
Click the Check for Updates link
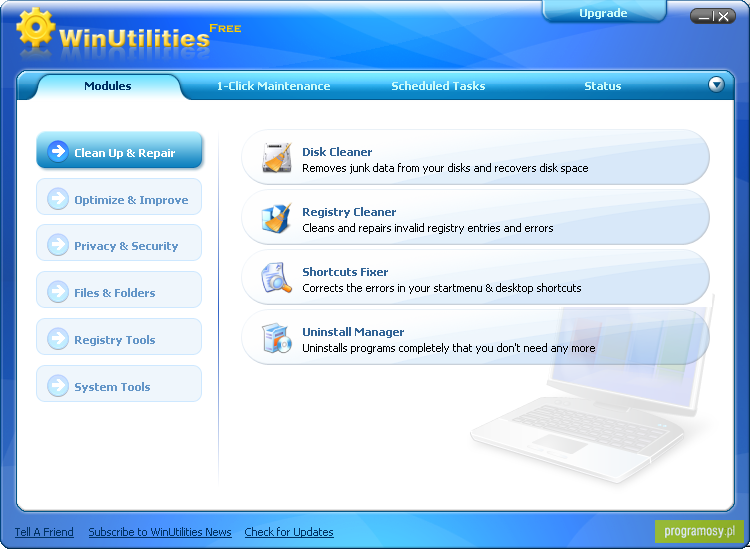[x=289, y=532]
